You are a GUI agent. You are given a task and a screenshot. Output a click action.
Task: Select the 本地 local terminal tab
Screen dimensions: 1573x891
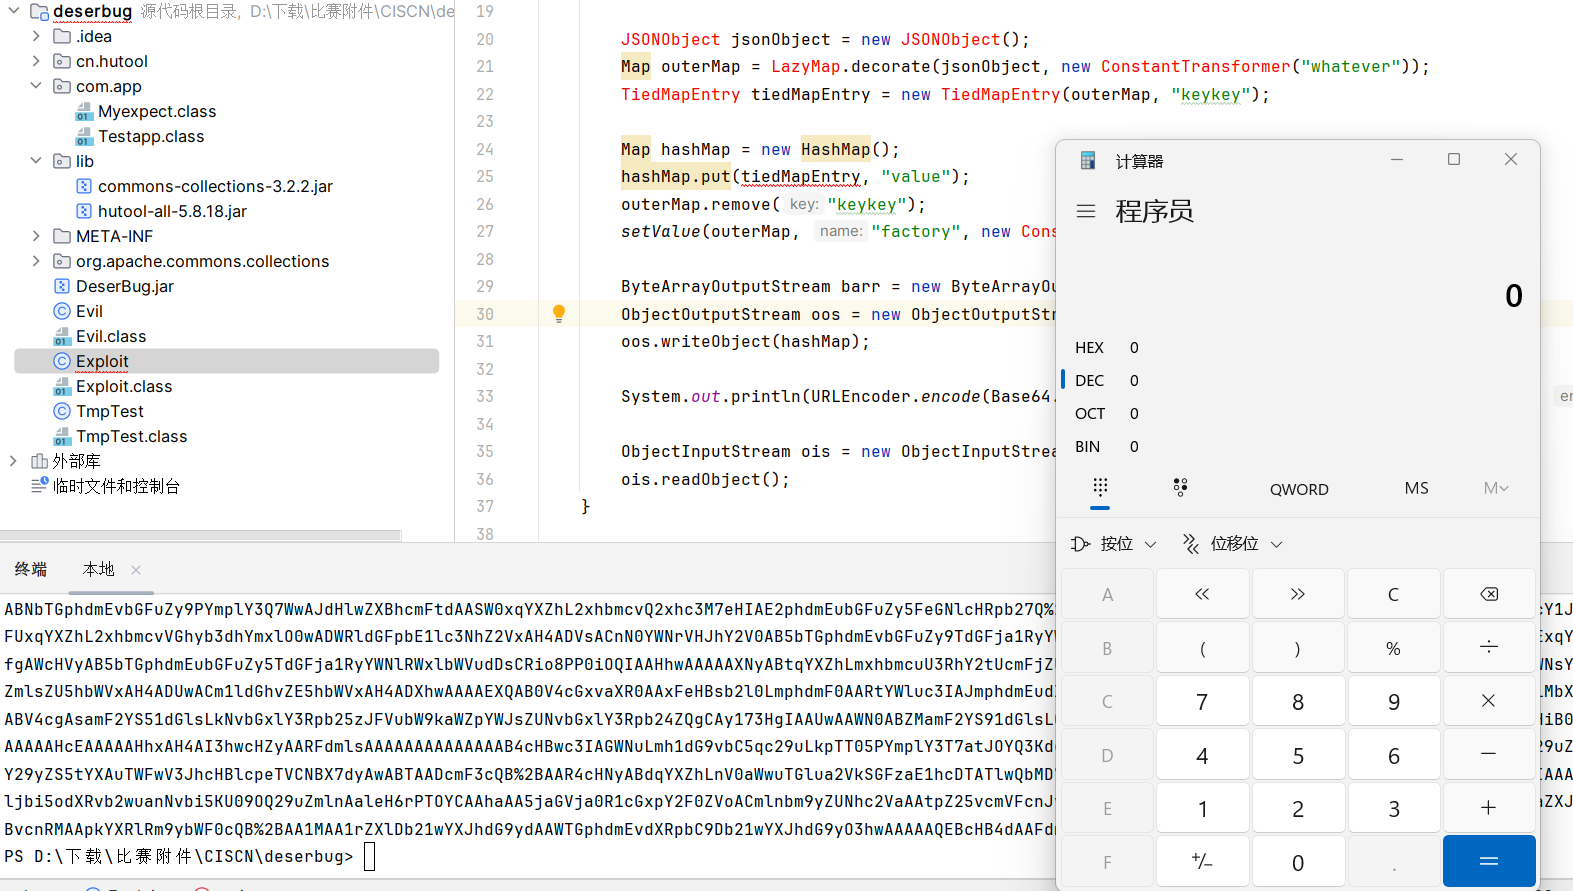click(x=99, y=569)
